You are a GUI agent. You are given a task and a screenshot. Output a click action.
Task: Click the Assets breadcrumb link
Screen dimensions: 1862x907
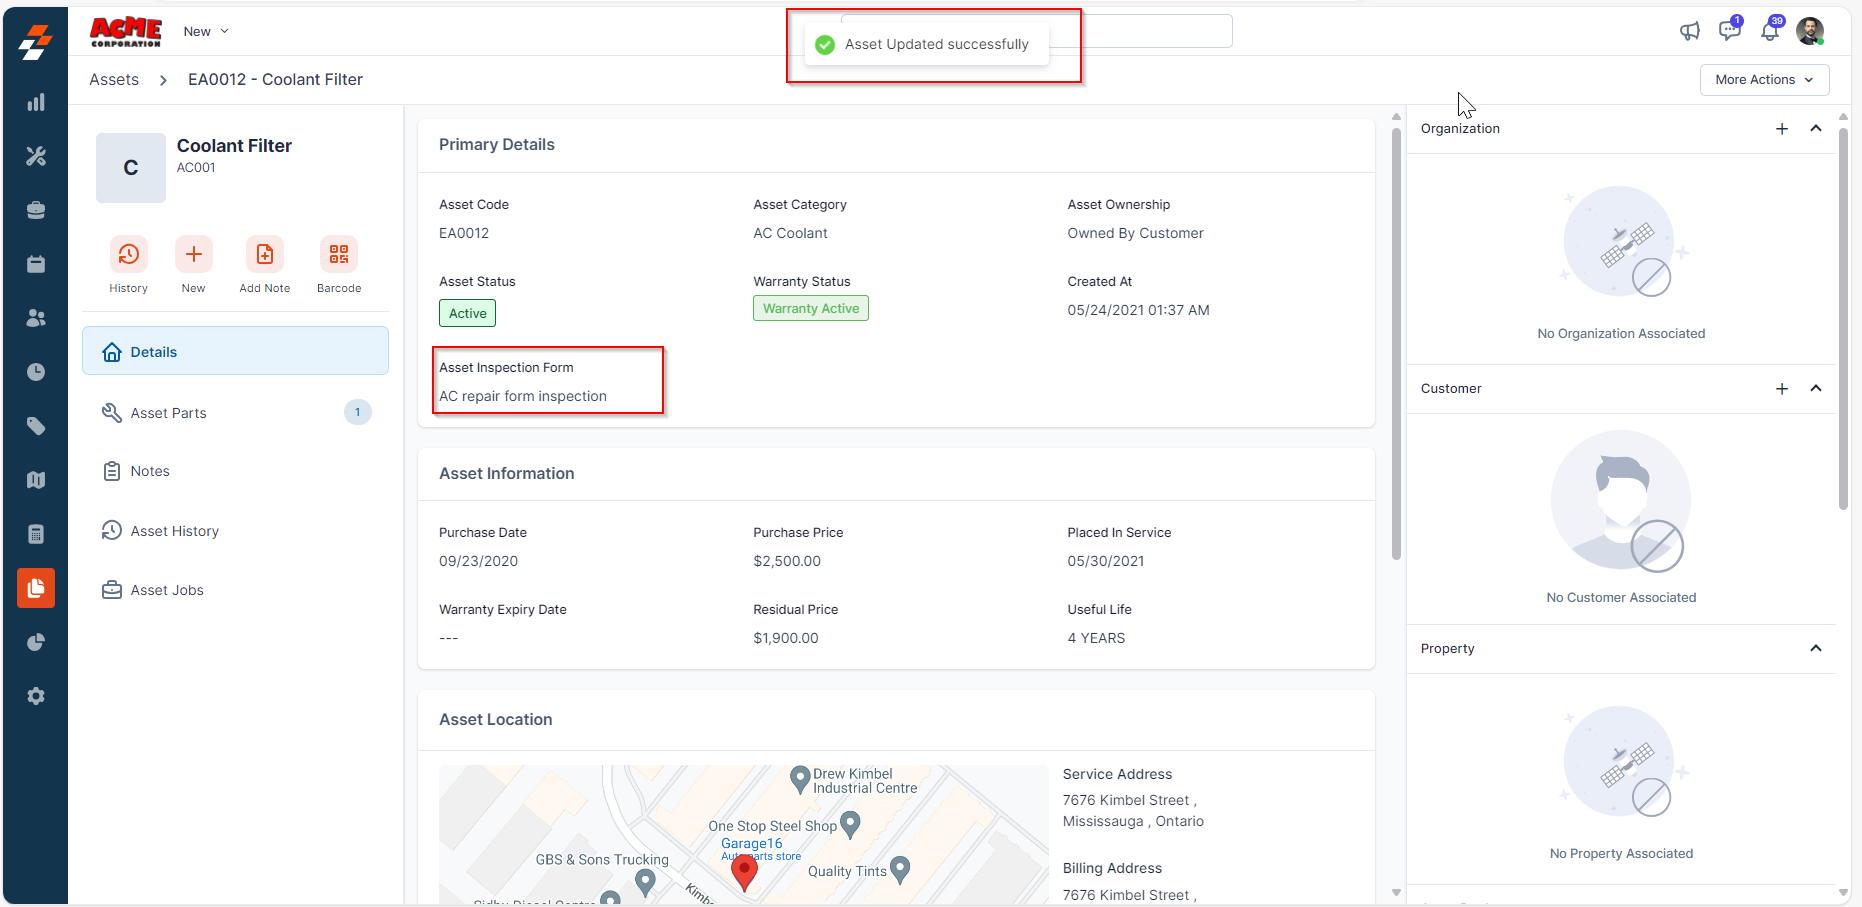114,80
